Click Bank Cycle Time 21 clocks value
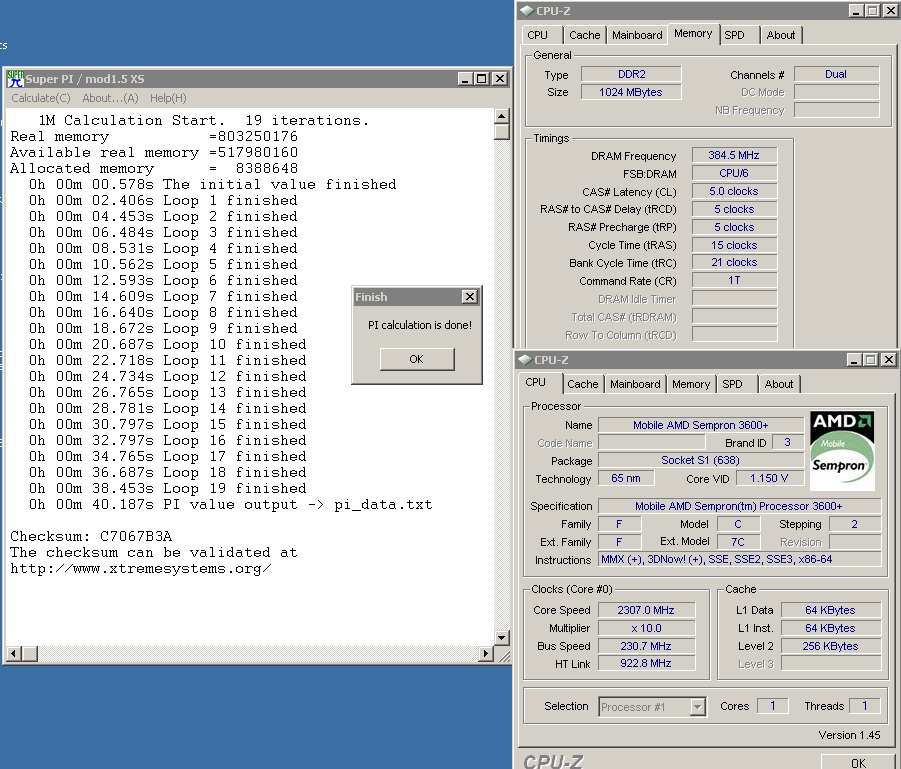Image resolution: width=901 pixels, height=769 pixels. 734,263
